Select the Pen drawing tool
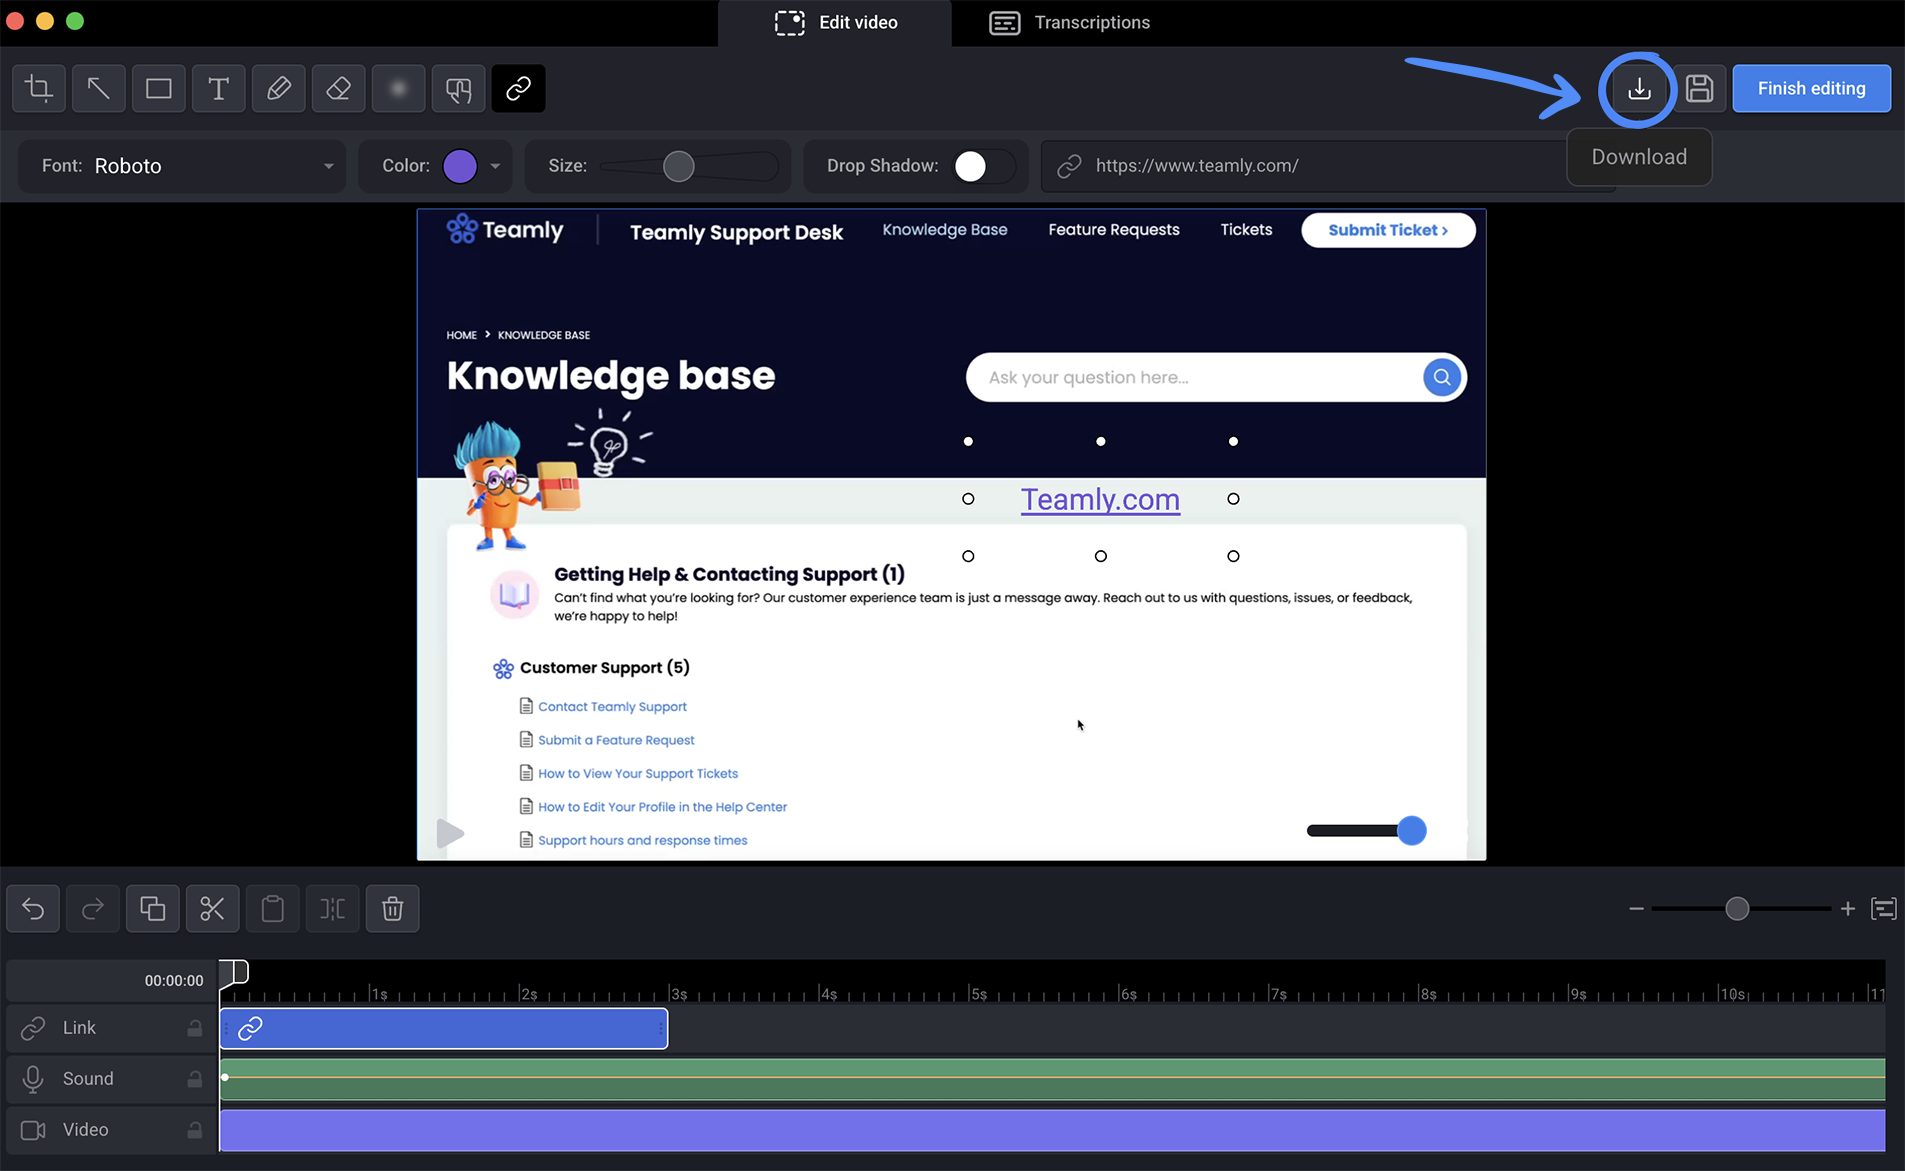The width and height of the screenshot is (1905, 1171). [x=278, y=88]
